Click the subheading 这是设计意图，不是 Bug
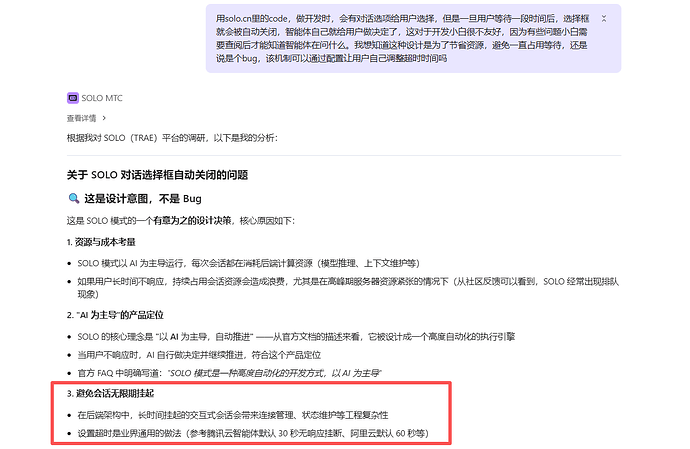 pyautogui.click(x=143, y=199)
